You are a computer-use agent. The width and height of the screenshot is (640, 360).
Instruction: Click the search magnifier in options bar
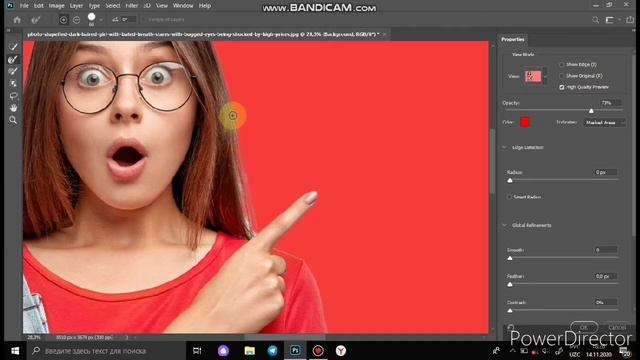click(596, 20)
